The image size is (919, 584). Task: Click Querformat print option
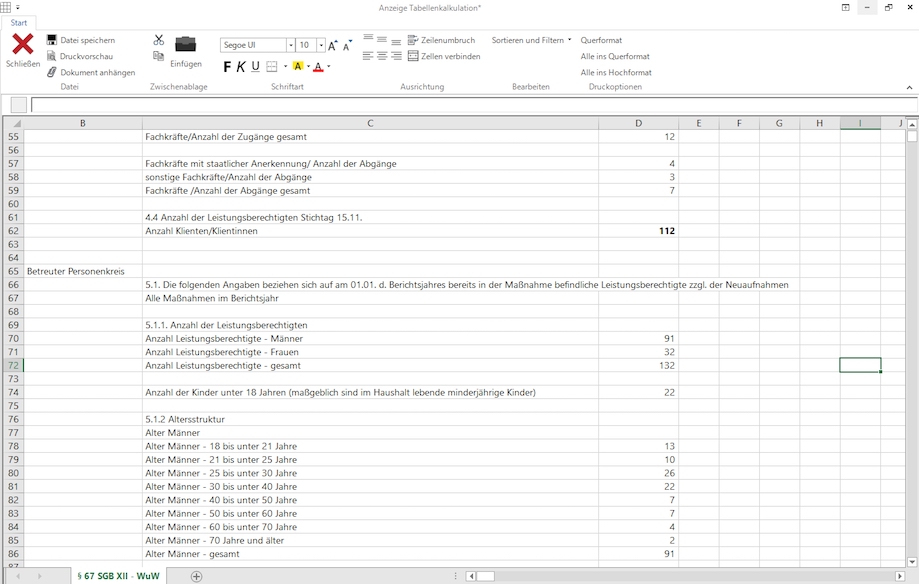pyautogui.click(x=601, y=40)
